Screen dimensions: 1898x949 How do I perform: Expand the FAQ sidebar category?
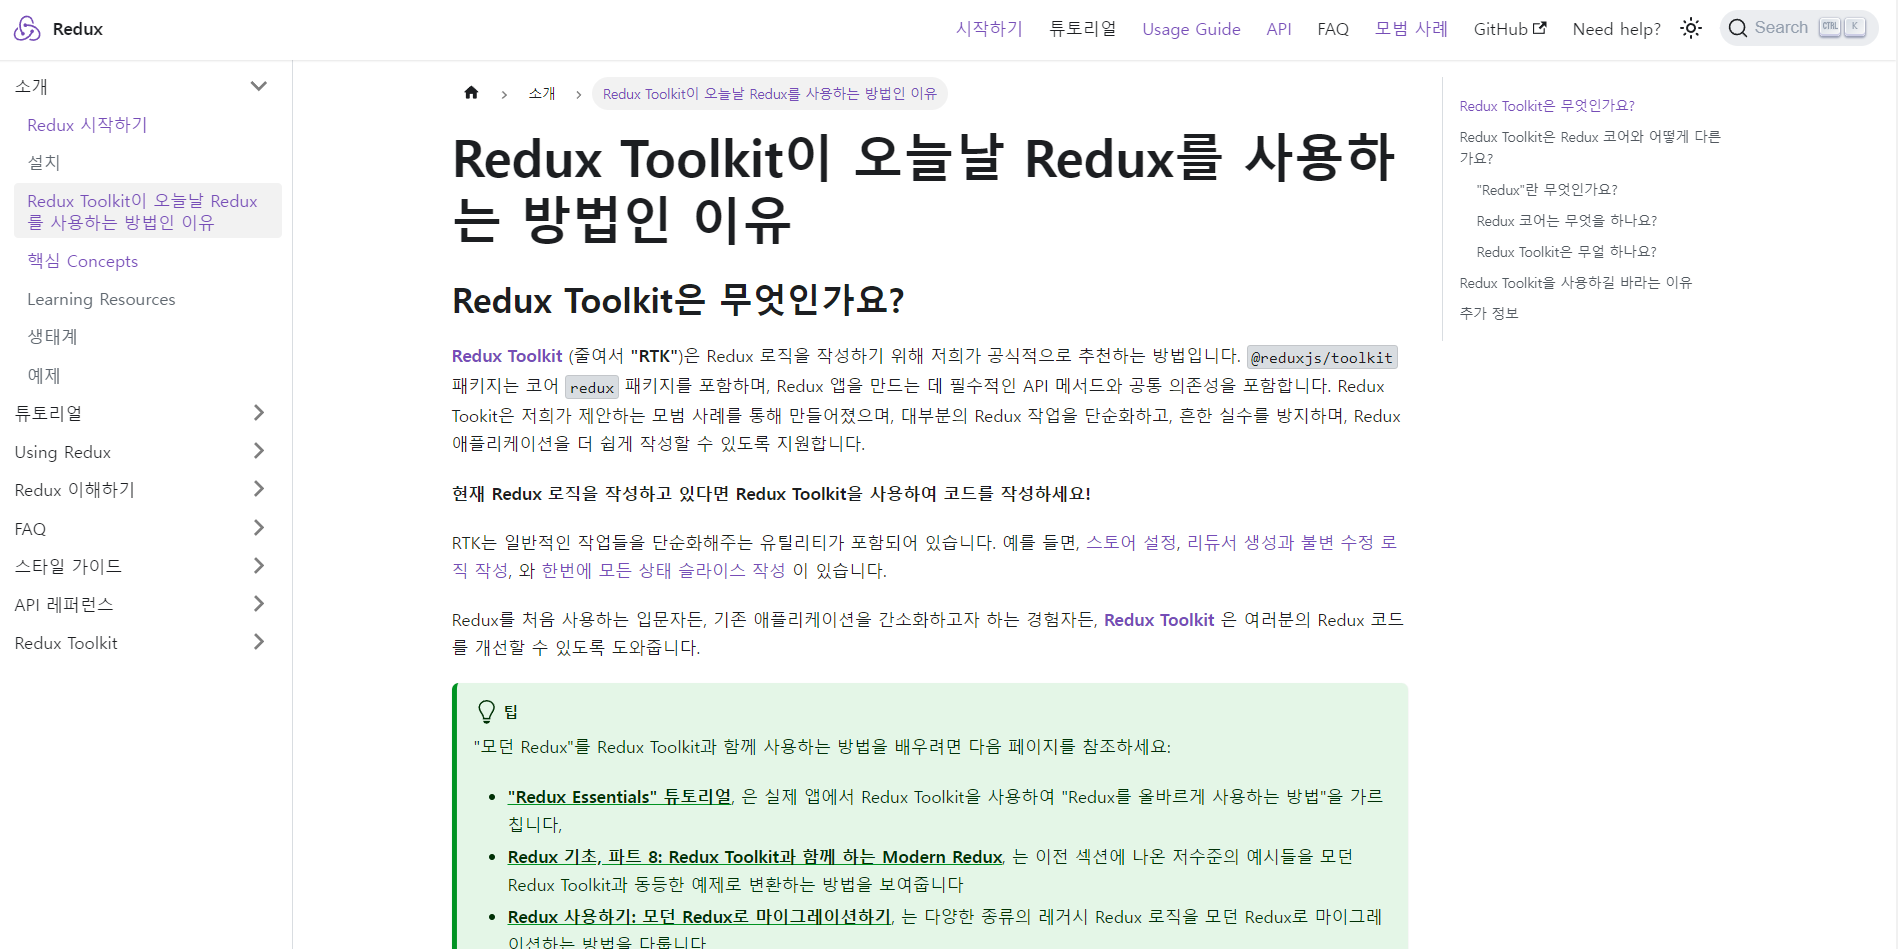point(258,528)
